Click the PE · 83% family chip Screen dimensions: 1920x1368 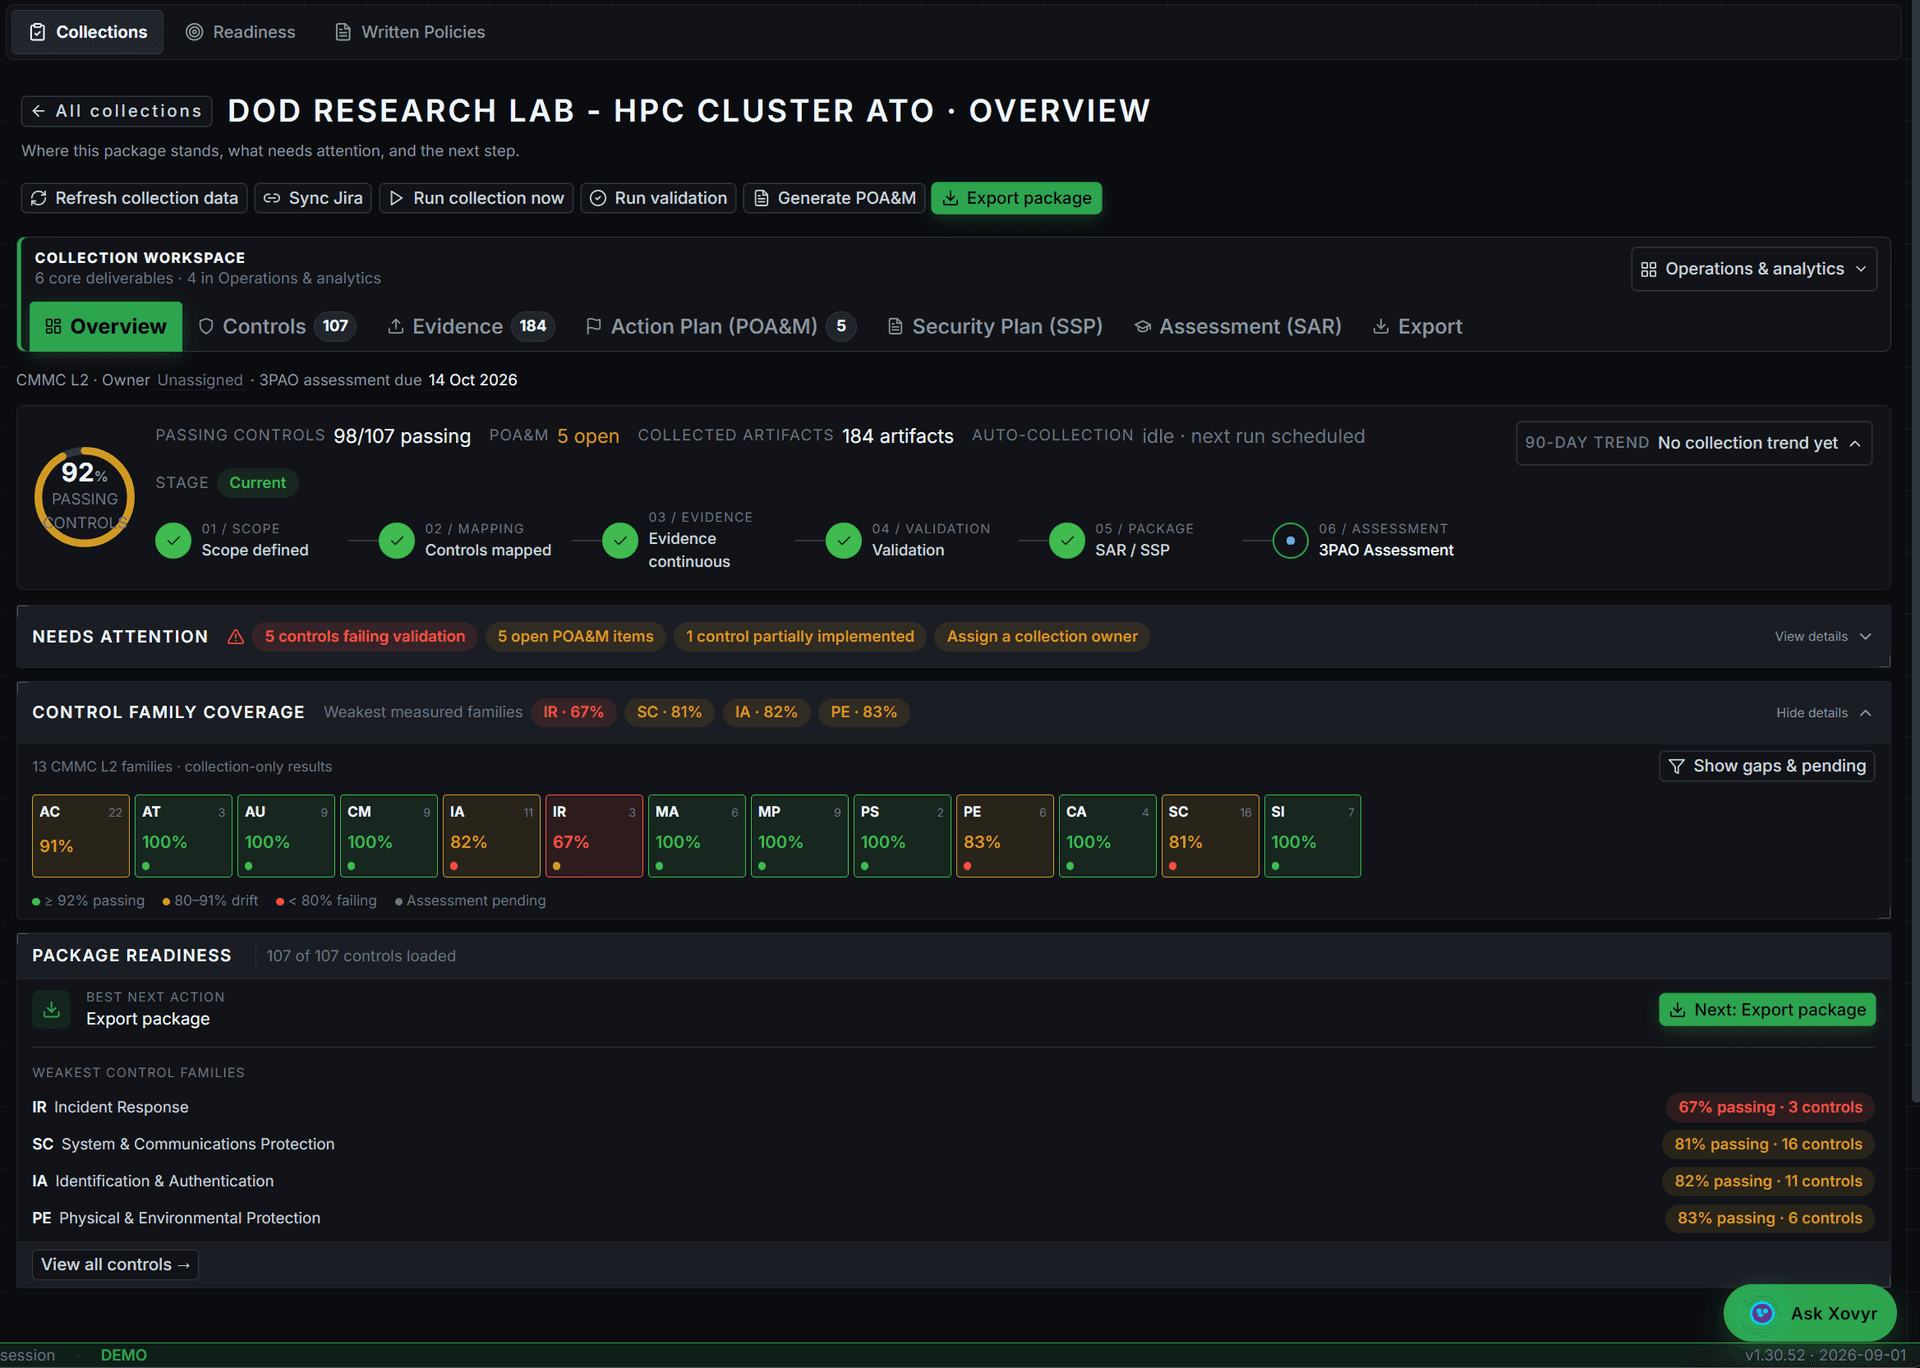(864, 712)
